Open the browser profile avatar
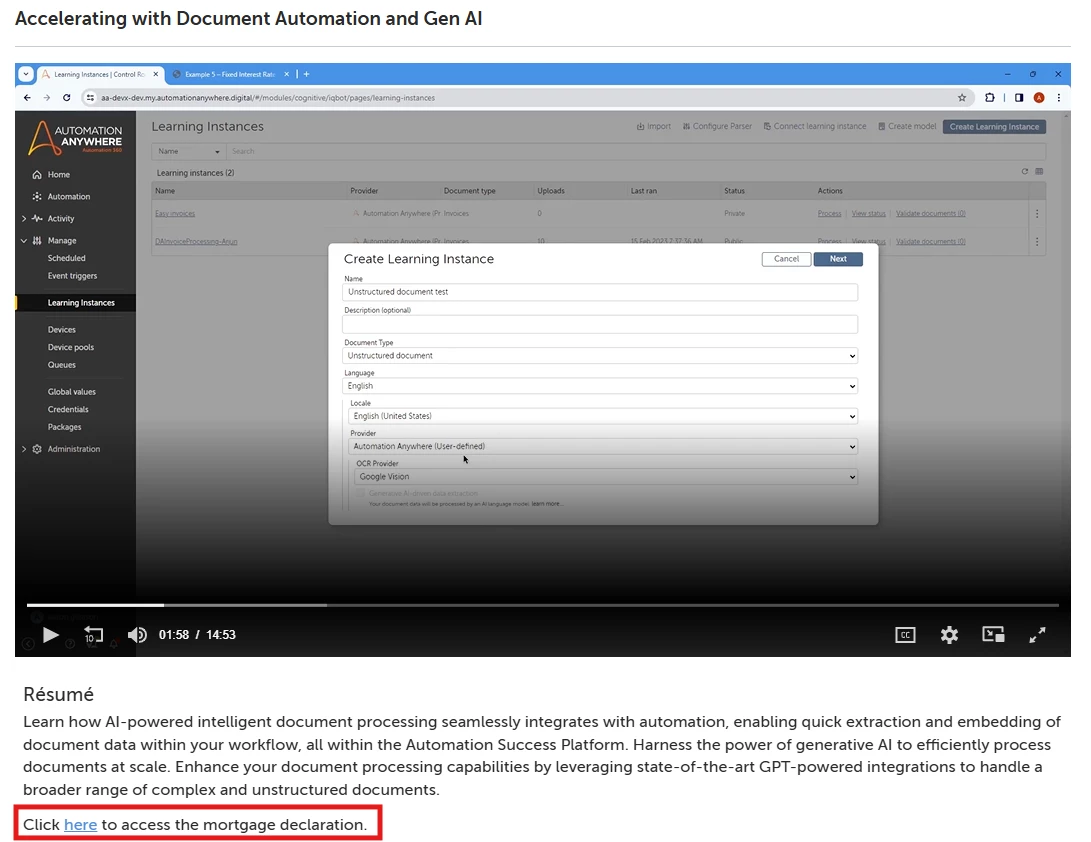The image size is (1091, 842). tap(1039, 98)
